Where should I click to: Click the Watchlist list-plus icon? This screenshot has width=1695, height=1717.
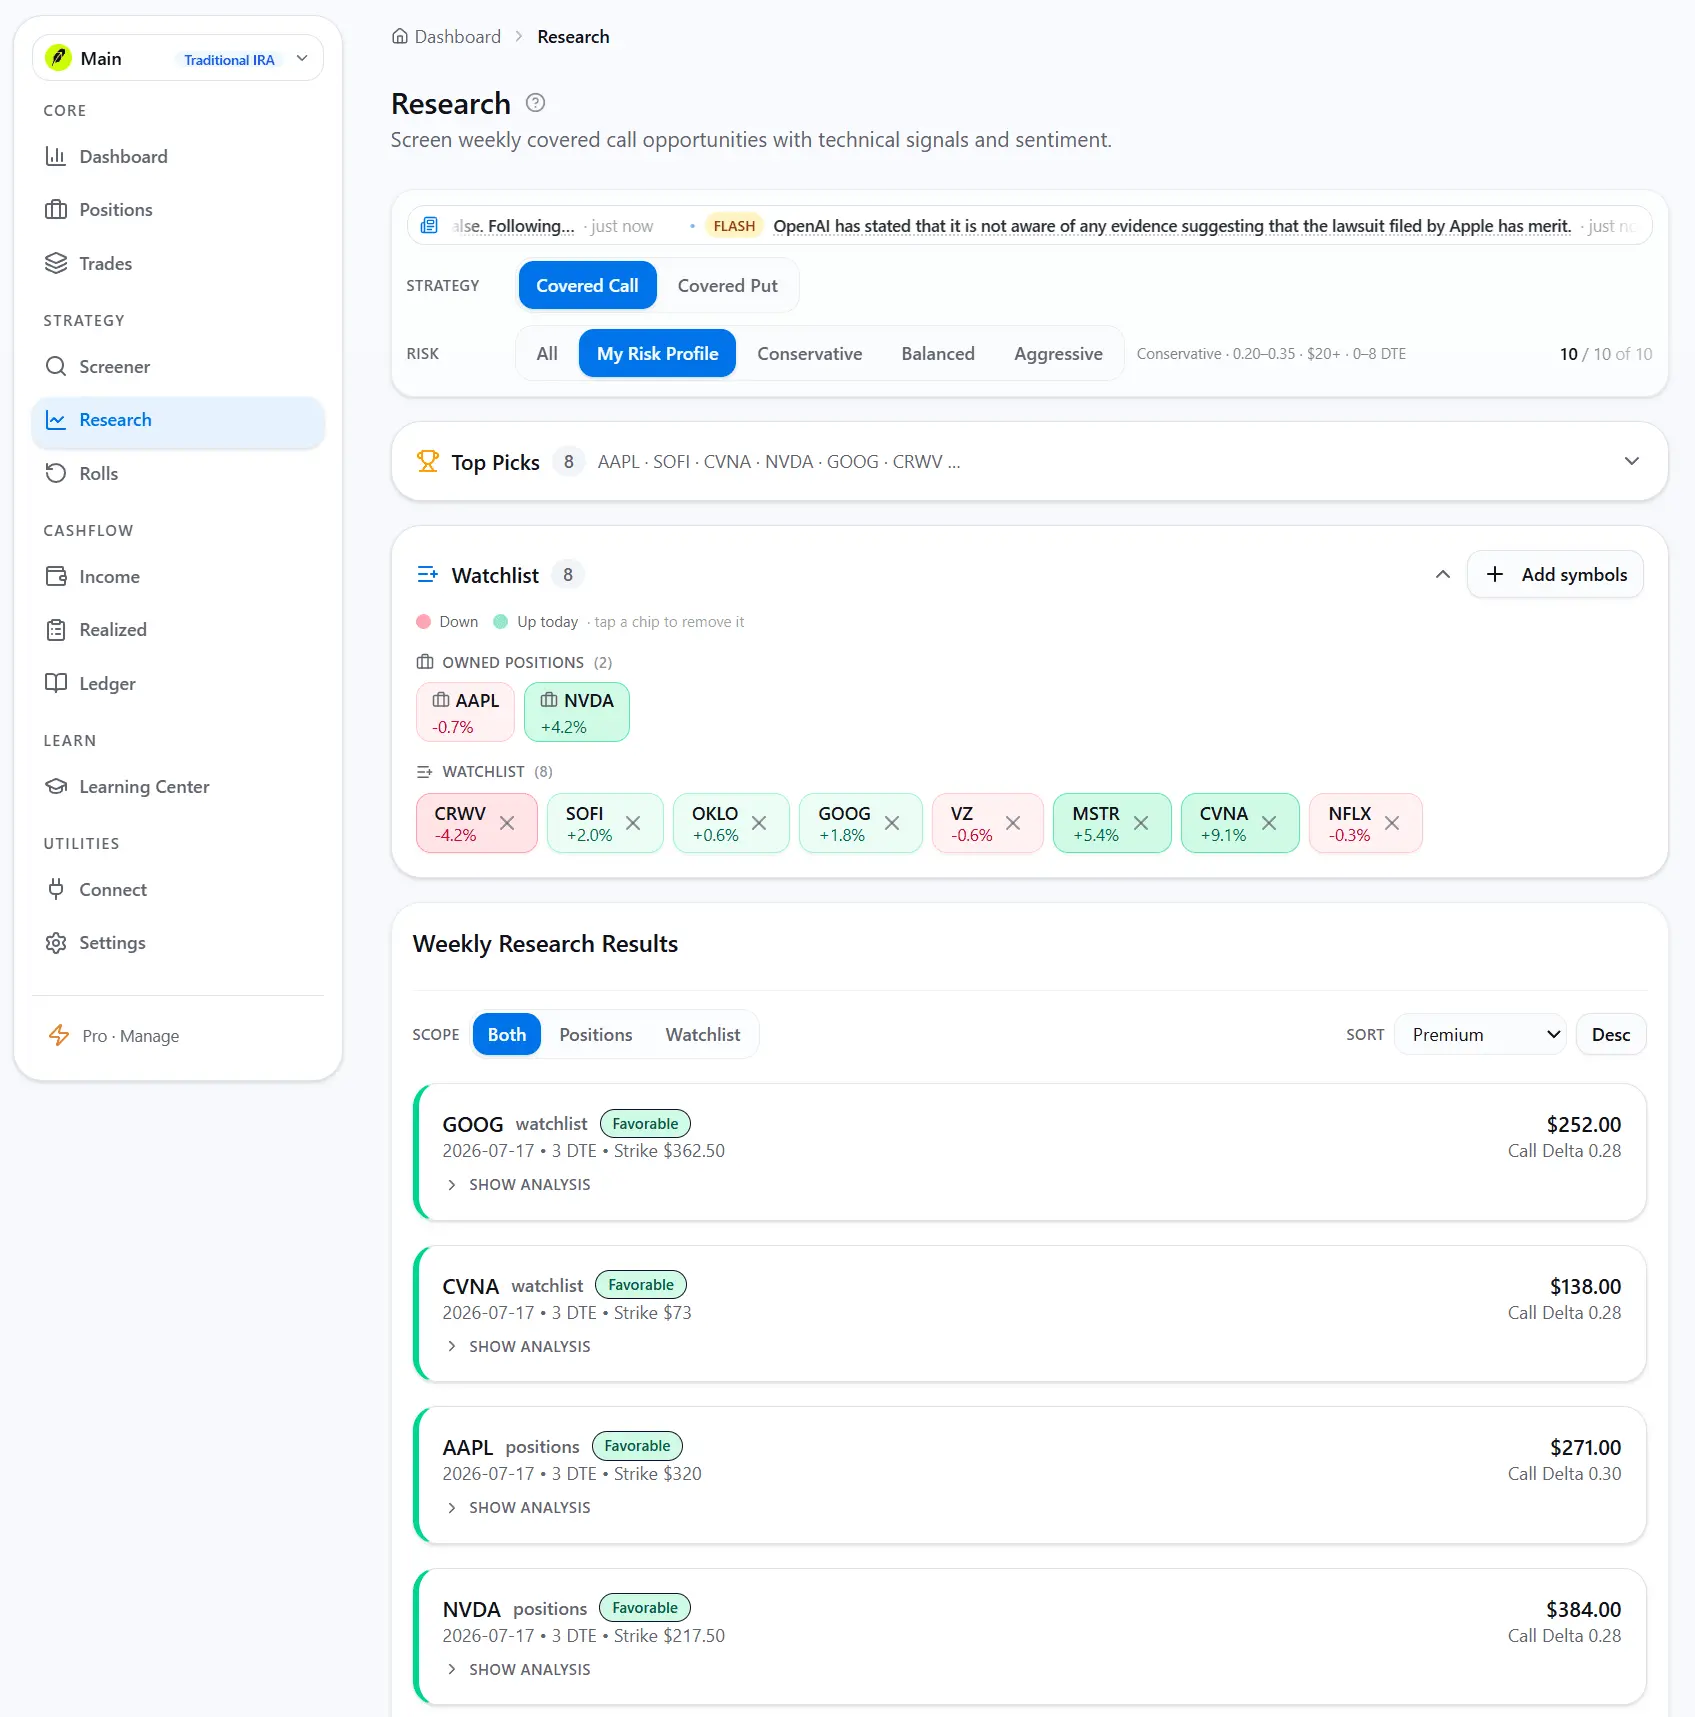428,574
